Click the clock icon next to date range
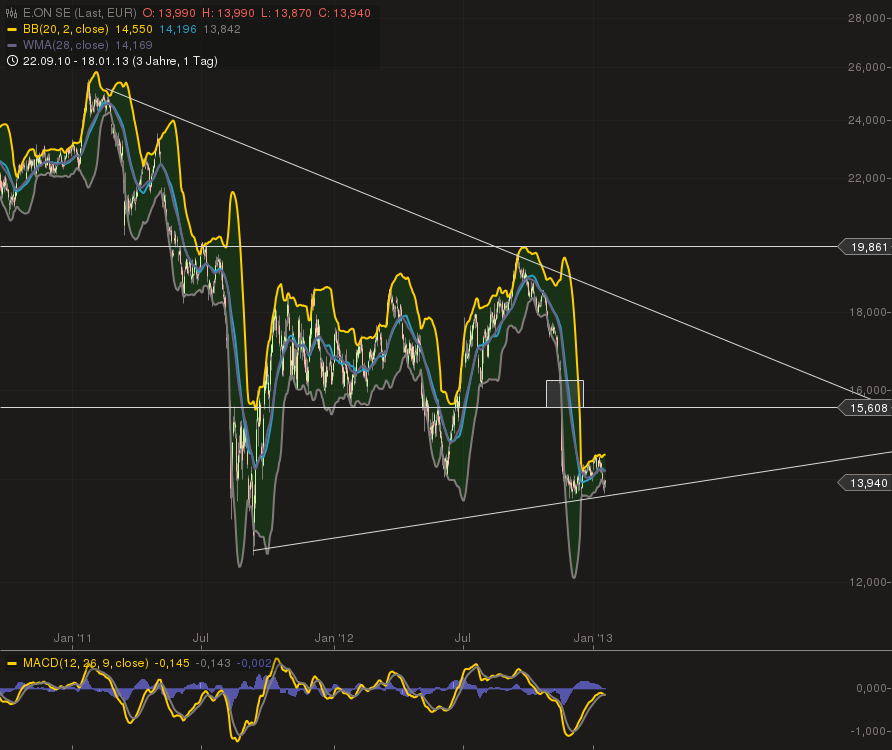This screenshot has height=750, width=892. (11, 61)
